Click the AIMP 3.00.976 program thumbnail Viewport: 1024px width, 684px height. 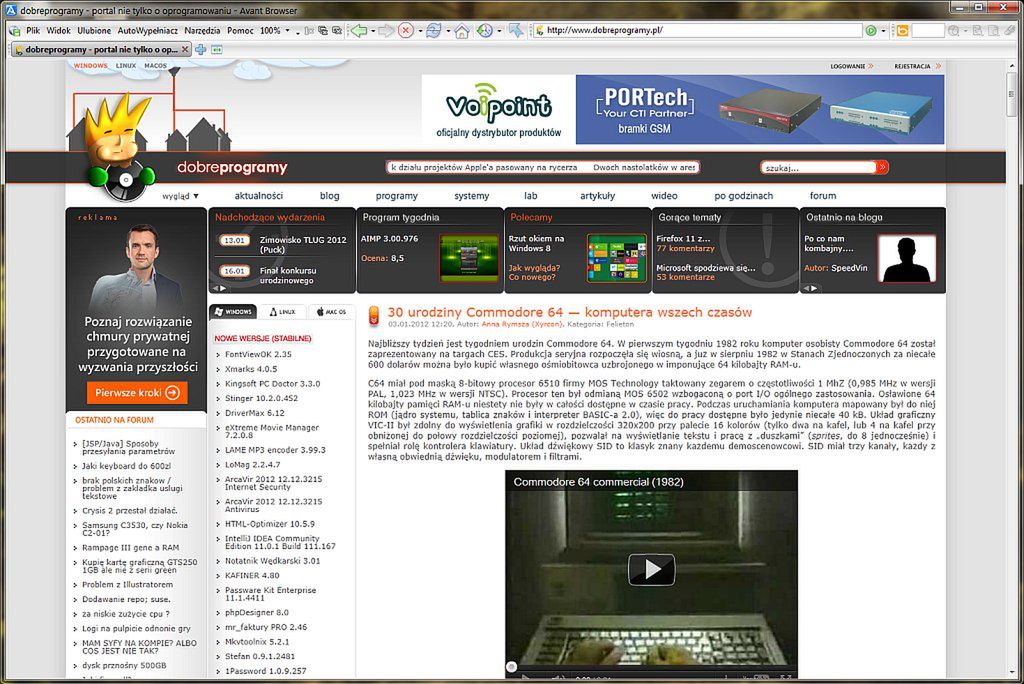point(469,259)
